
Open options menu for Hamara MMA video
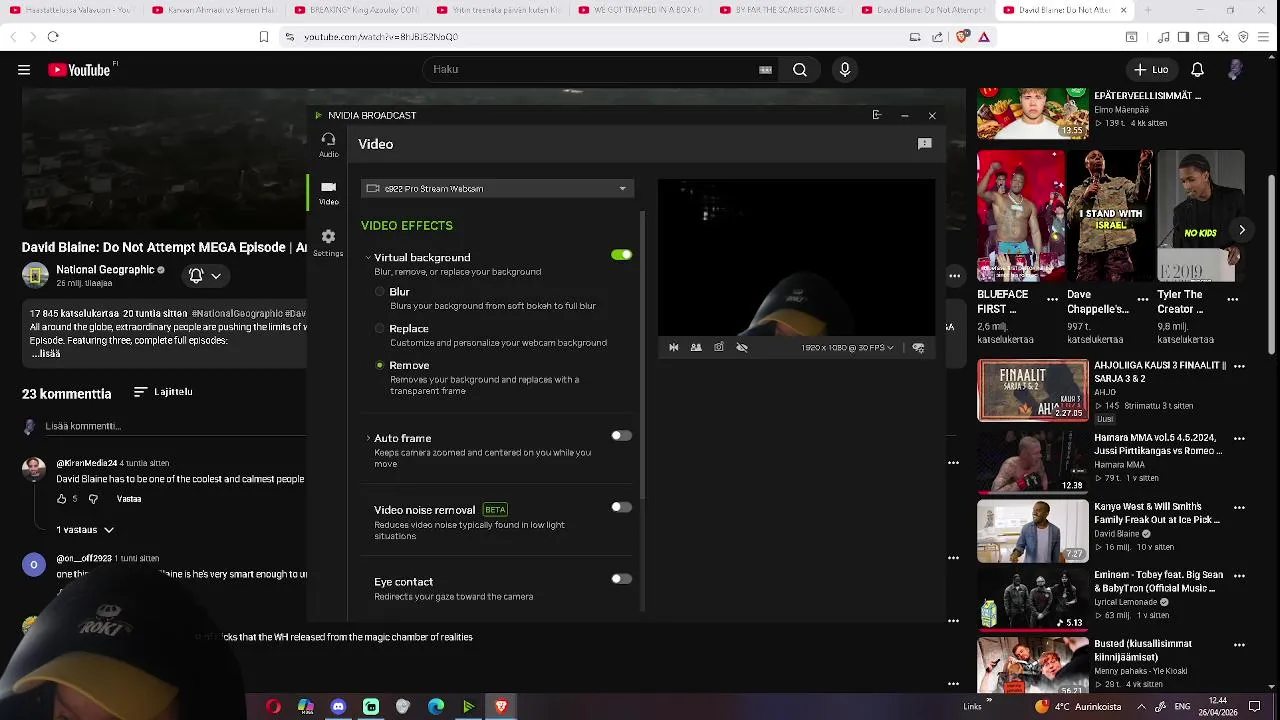click(1239, 438)
